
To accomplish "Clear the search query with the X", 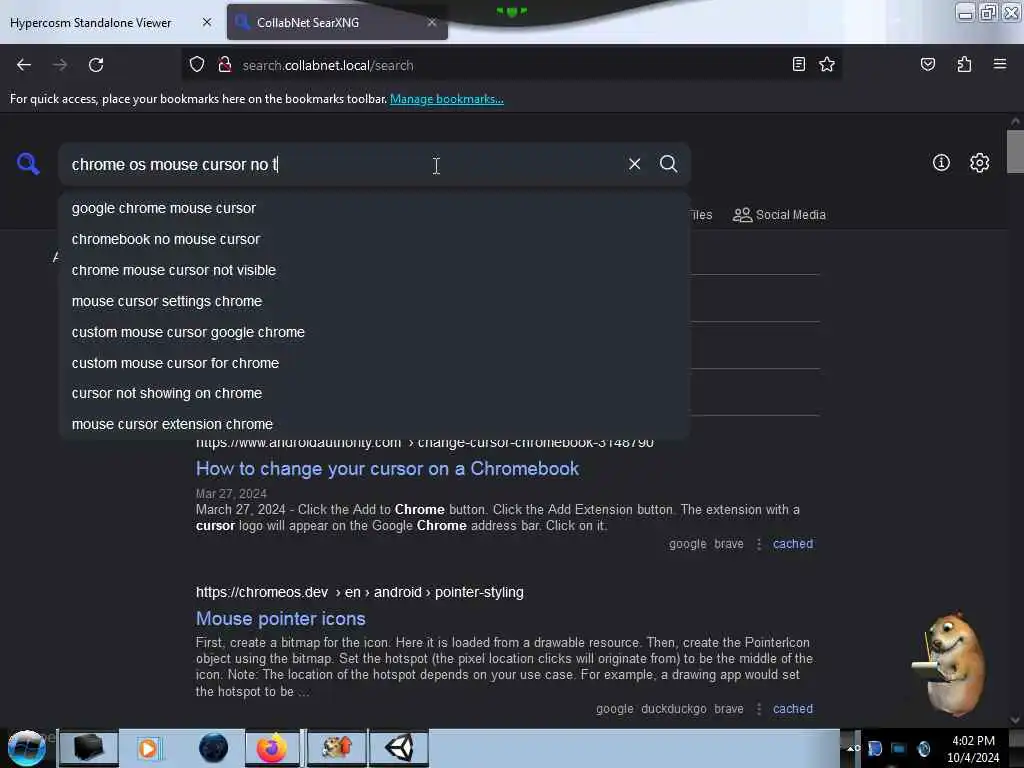I will (x=634, y=164).
